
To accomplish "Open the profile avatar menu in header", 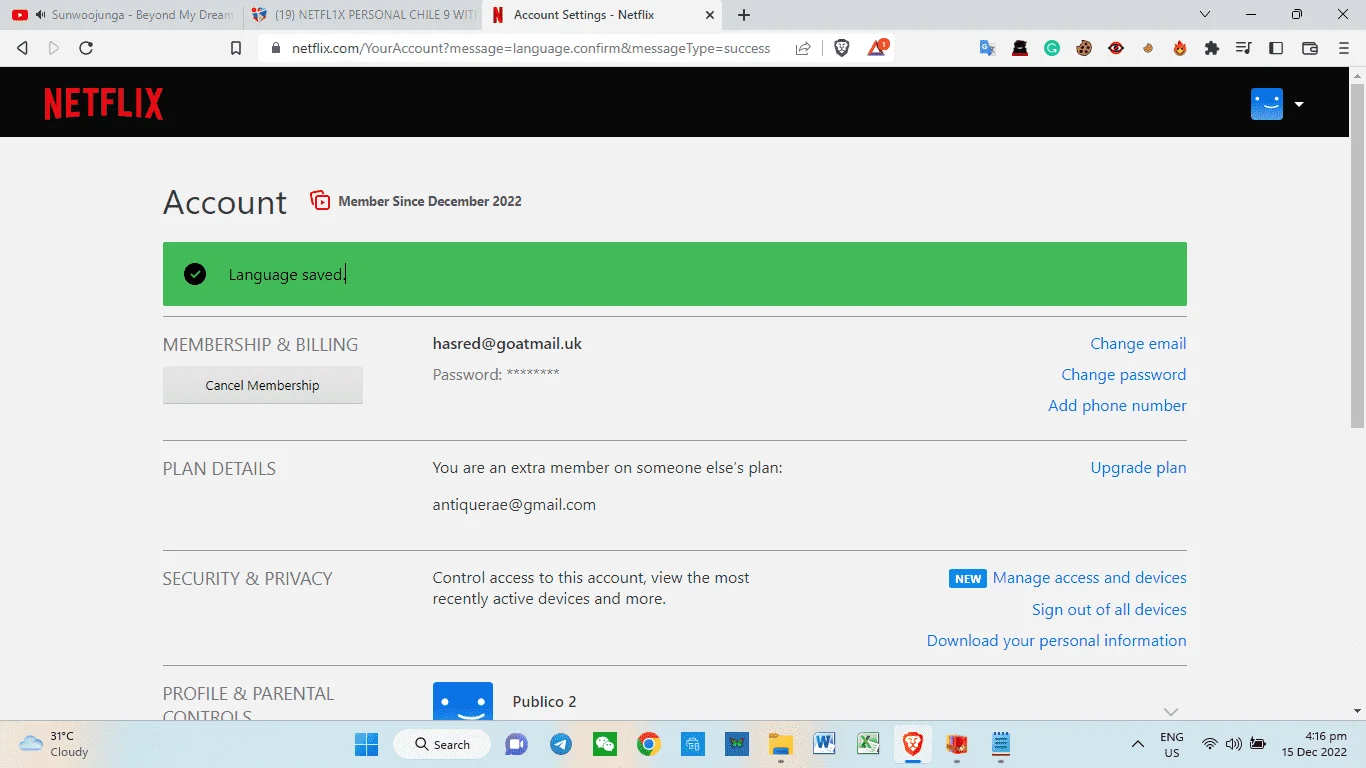I will (x=1267, y=104).
